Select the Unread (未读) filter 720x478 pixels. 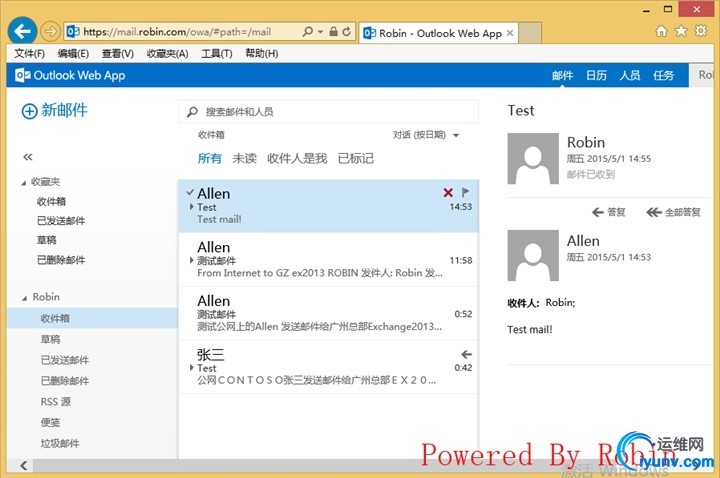coord(244,158)
